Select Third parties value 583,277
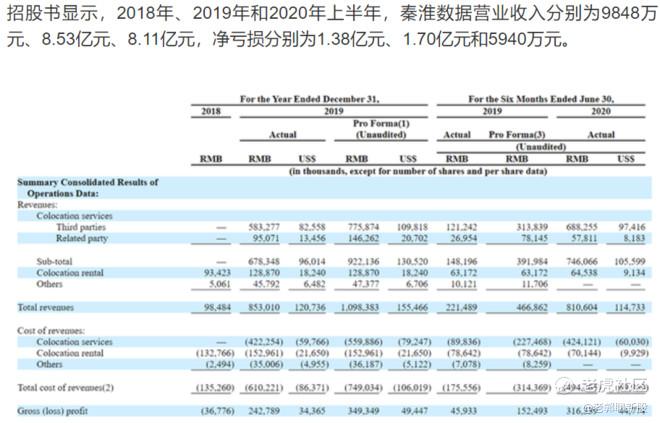660x423 pixels. tap(264, 227)
